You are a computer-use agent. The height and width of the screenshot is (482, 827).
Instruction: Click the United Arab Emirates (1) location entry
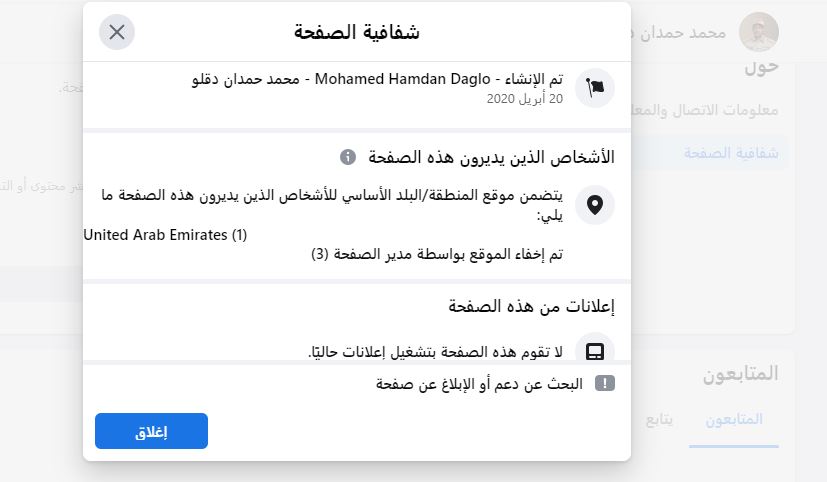[x=166, y=235]
